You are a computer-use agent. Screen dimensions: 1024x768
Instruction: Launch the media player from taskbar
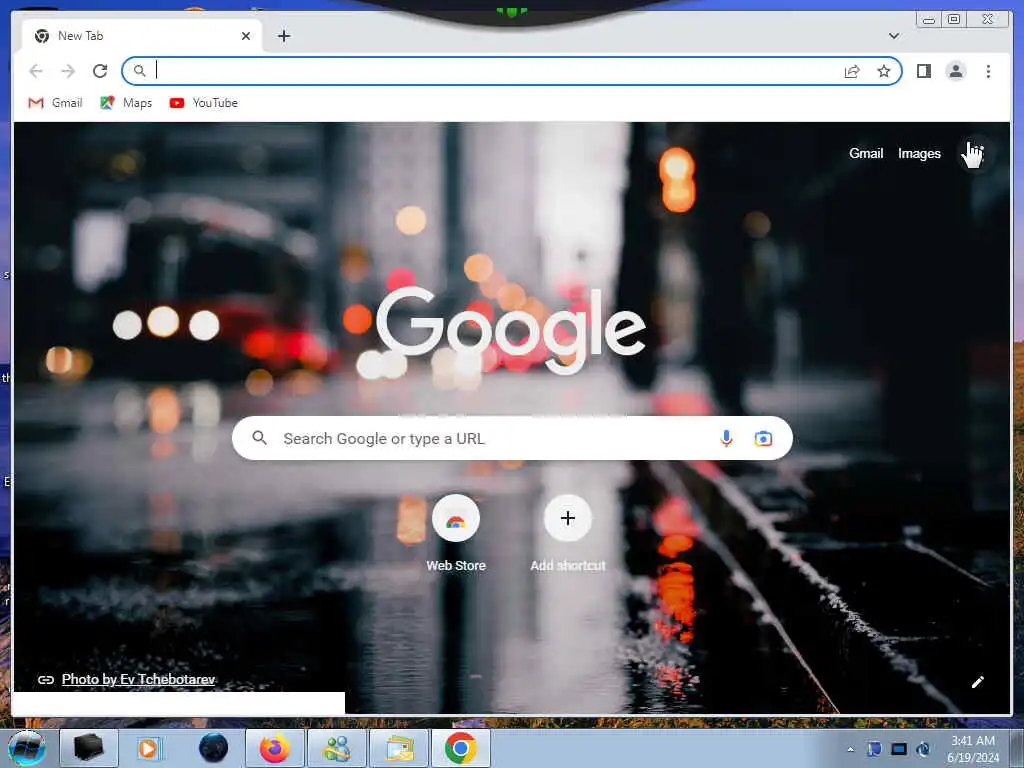pyautogui.click(x=148, y=748)
